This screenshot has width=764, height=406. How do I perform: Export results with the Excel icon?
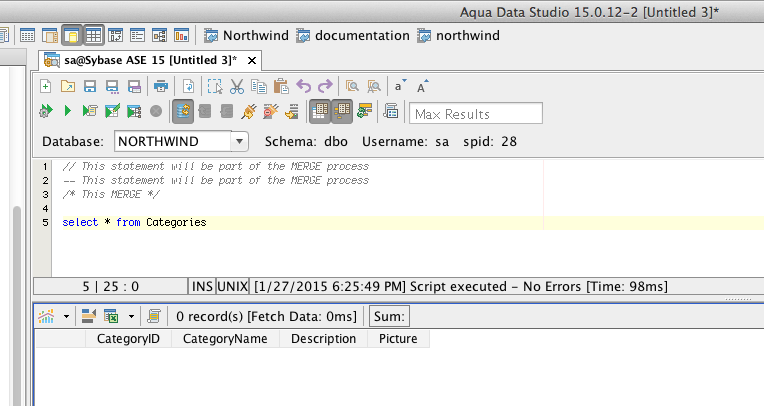tap(111, 316)
